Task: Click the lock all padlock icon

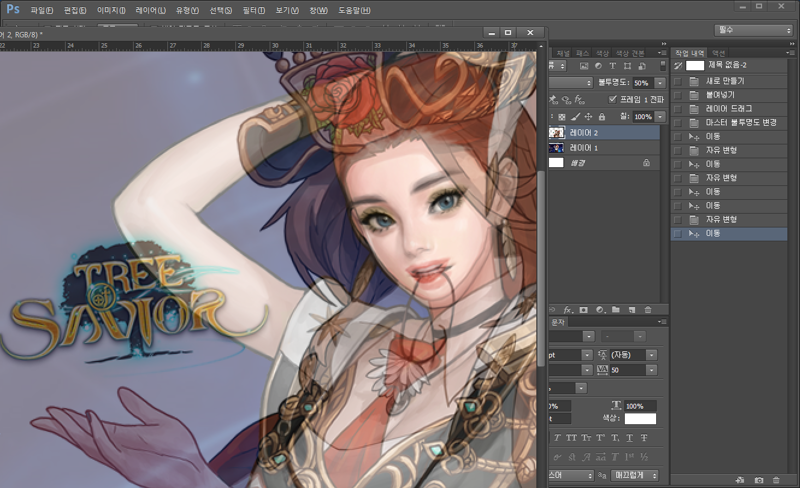Action: coord(602,117)
